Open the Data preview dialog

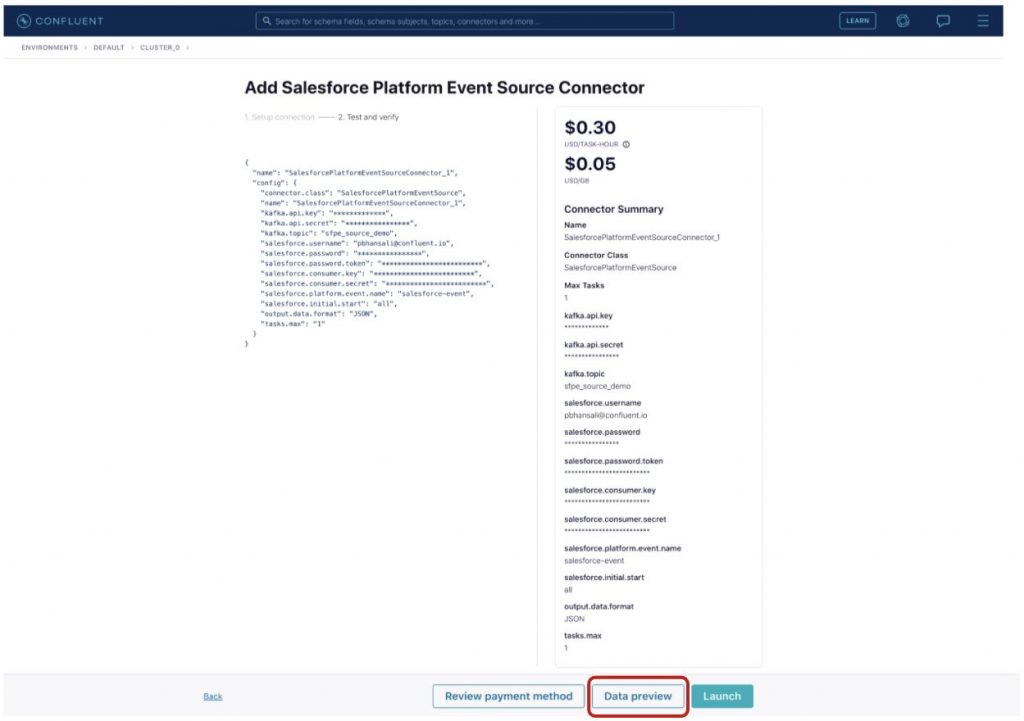coord(638,696)
